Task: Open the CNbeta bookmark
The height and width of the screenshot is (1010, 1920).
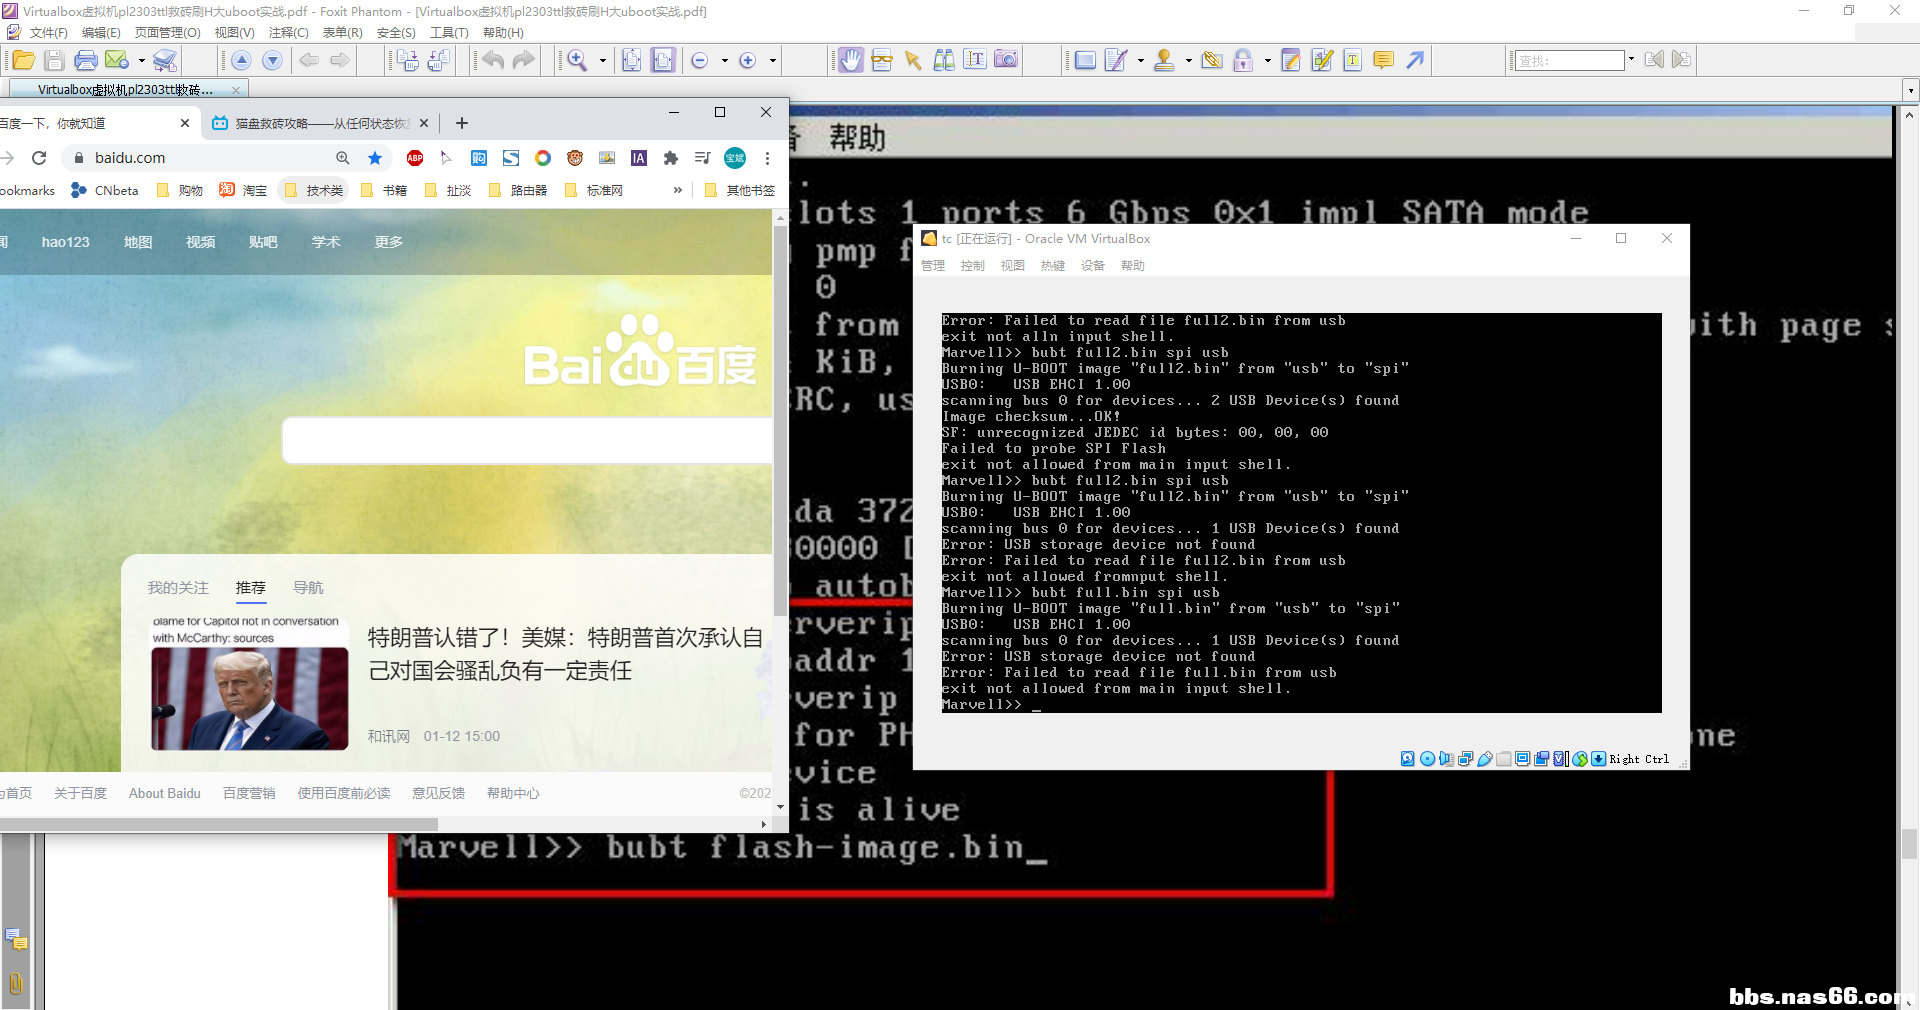Action: coord(105,190)
